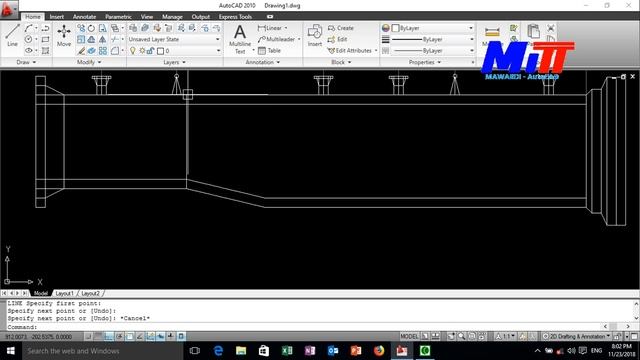Viewport: 640px width, 360px height.
Task: Switch to the Annotate ribbon tab
Action: (x=84, y=17)
